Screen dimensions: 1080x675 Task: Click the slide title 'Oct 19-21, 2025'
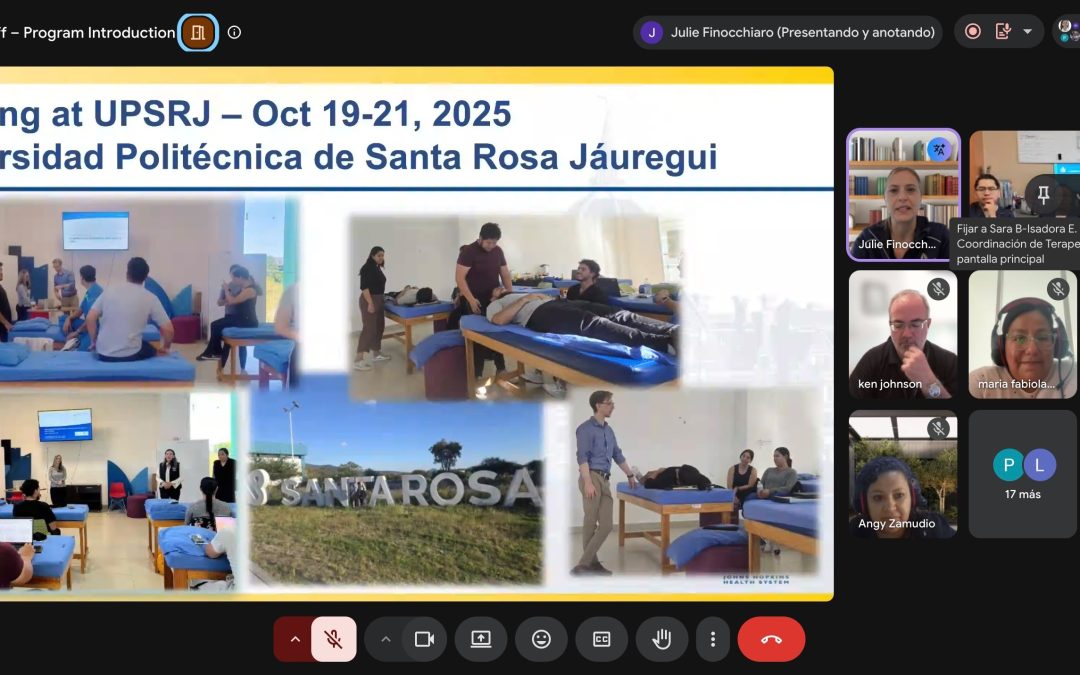pos(382,114)
